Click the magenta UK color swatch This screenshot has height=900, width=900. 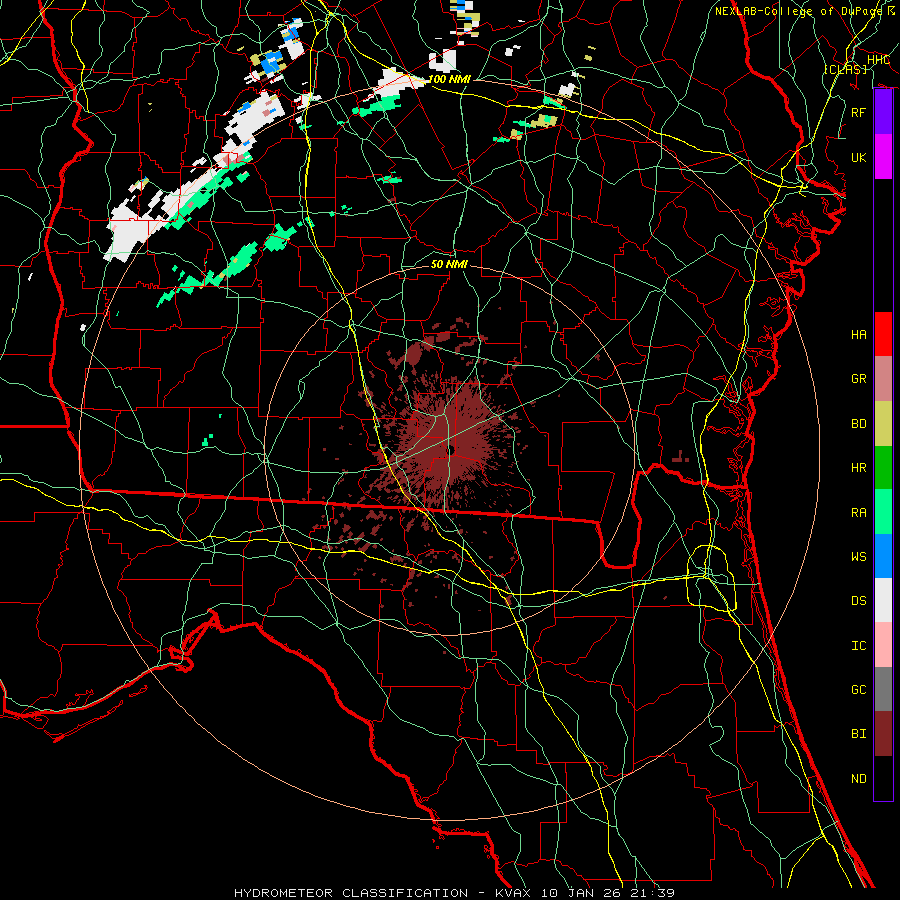coord(883,157)
